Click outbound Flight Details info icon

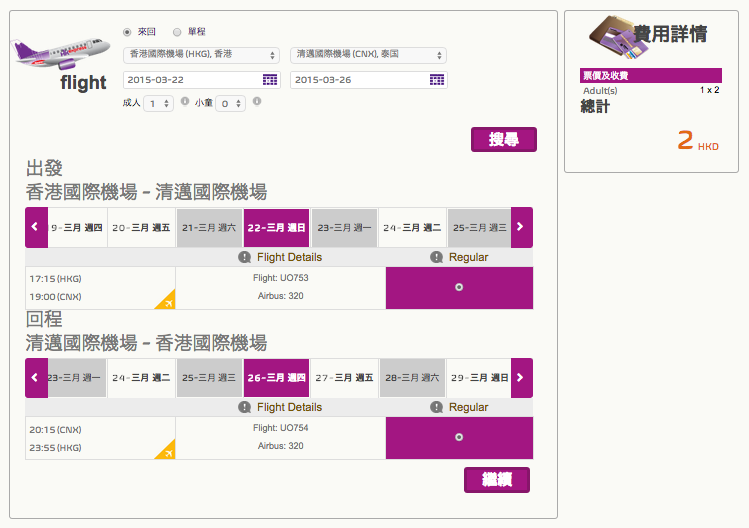tap(245, 257)
